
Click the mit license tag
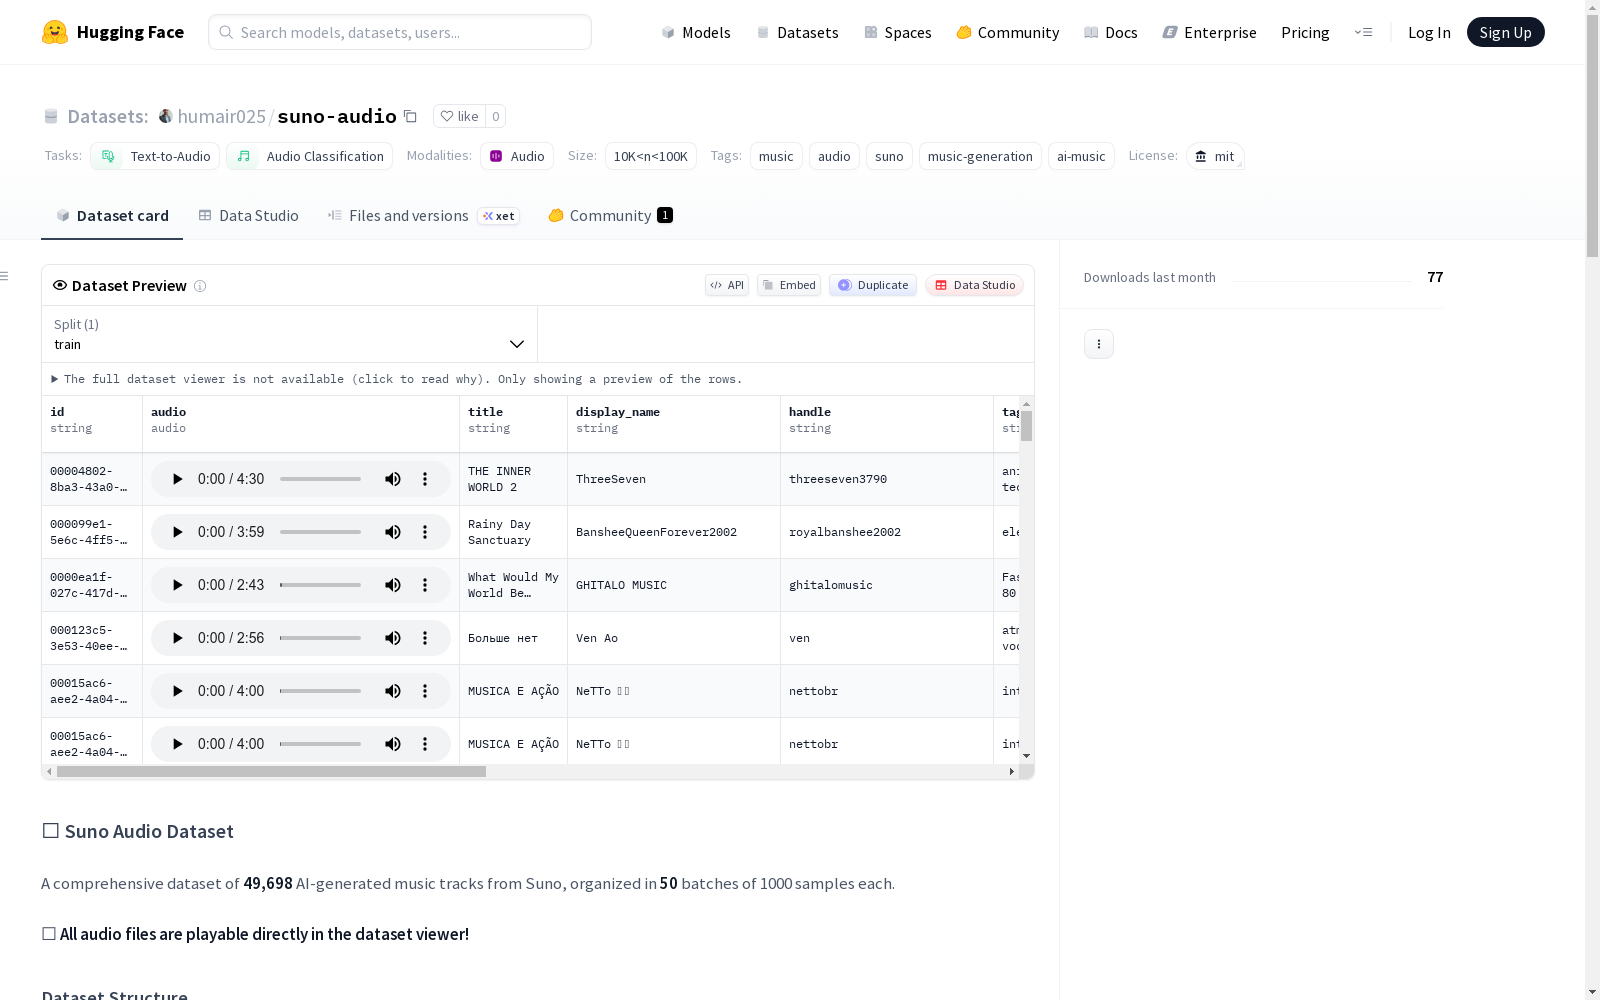[1215, 156]
